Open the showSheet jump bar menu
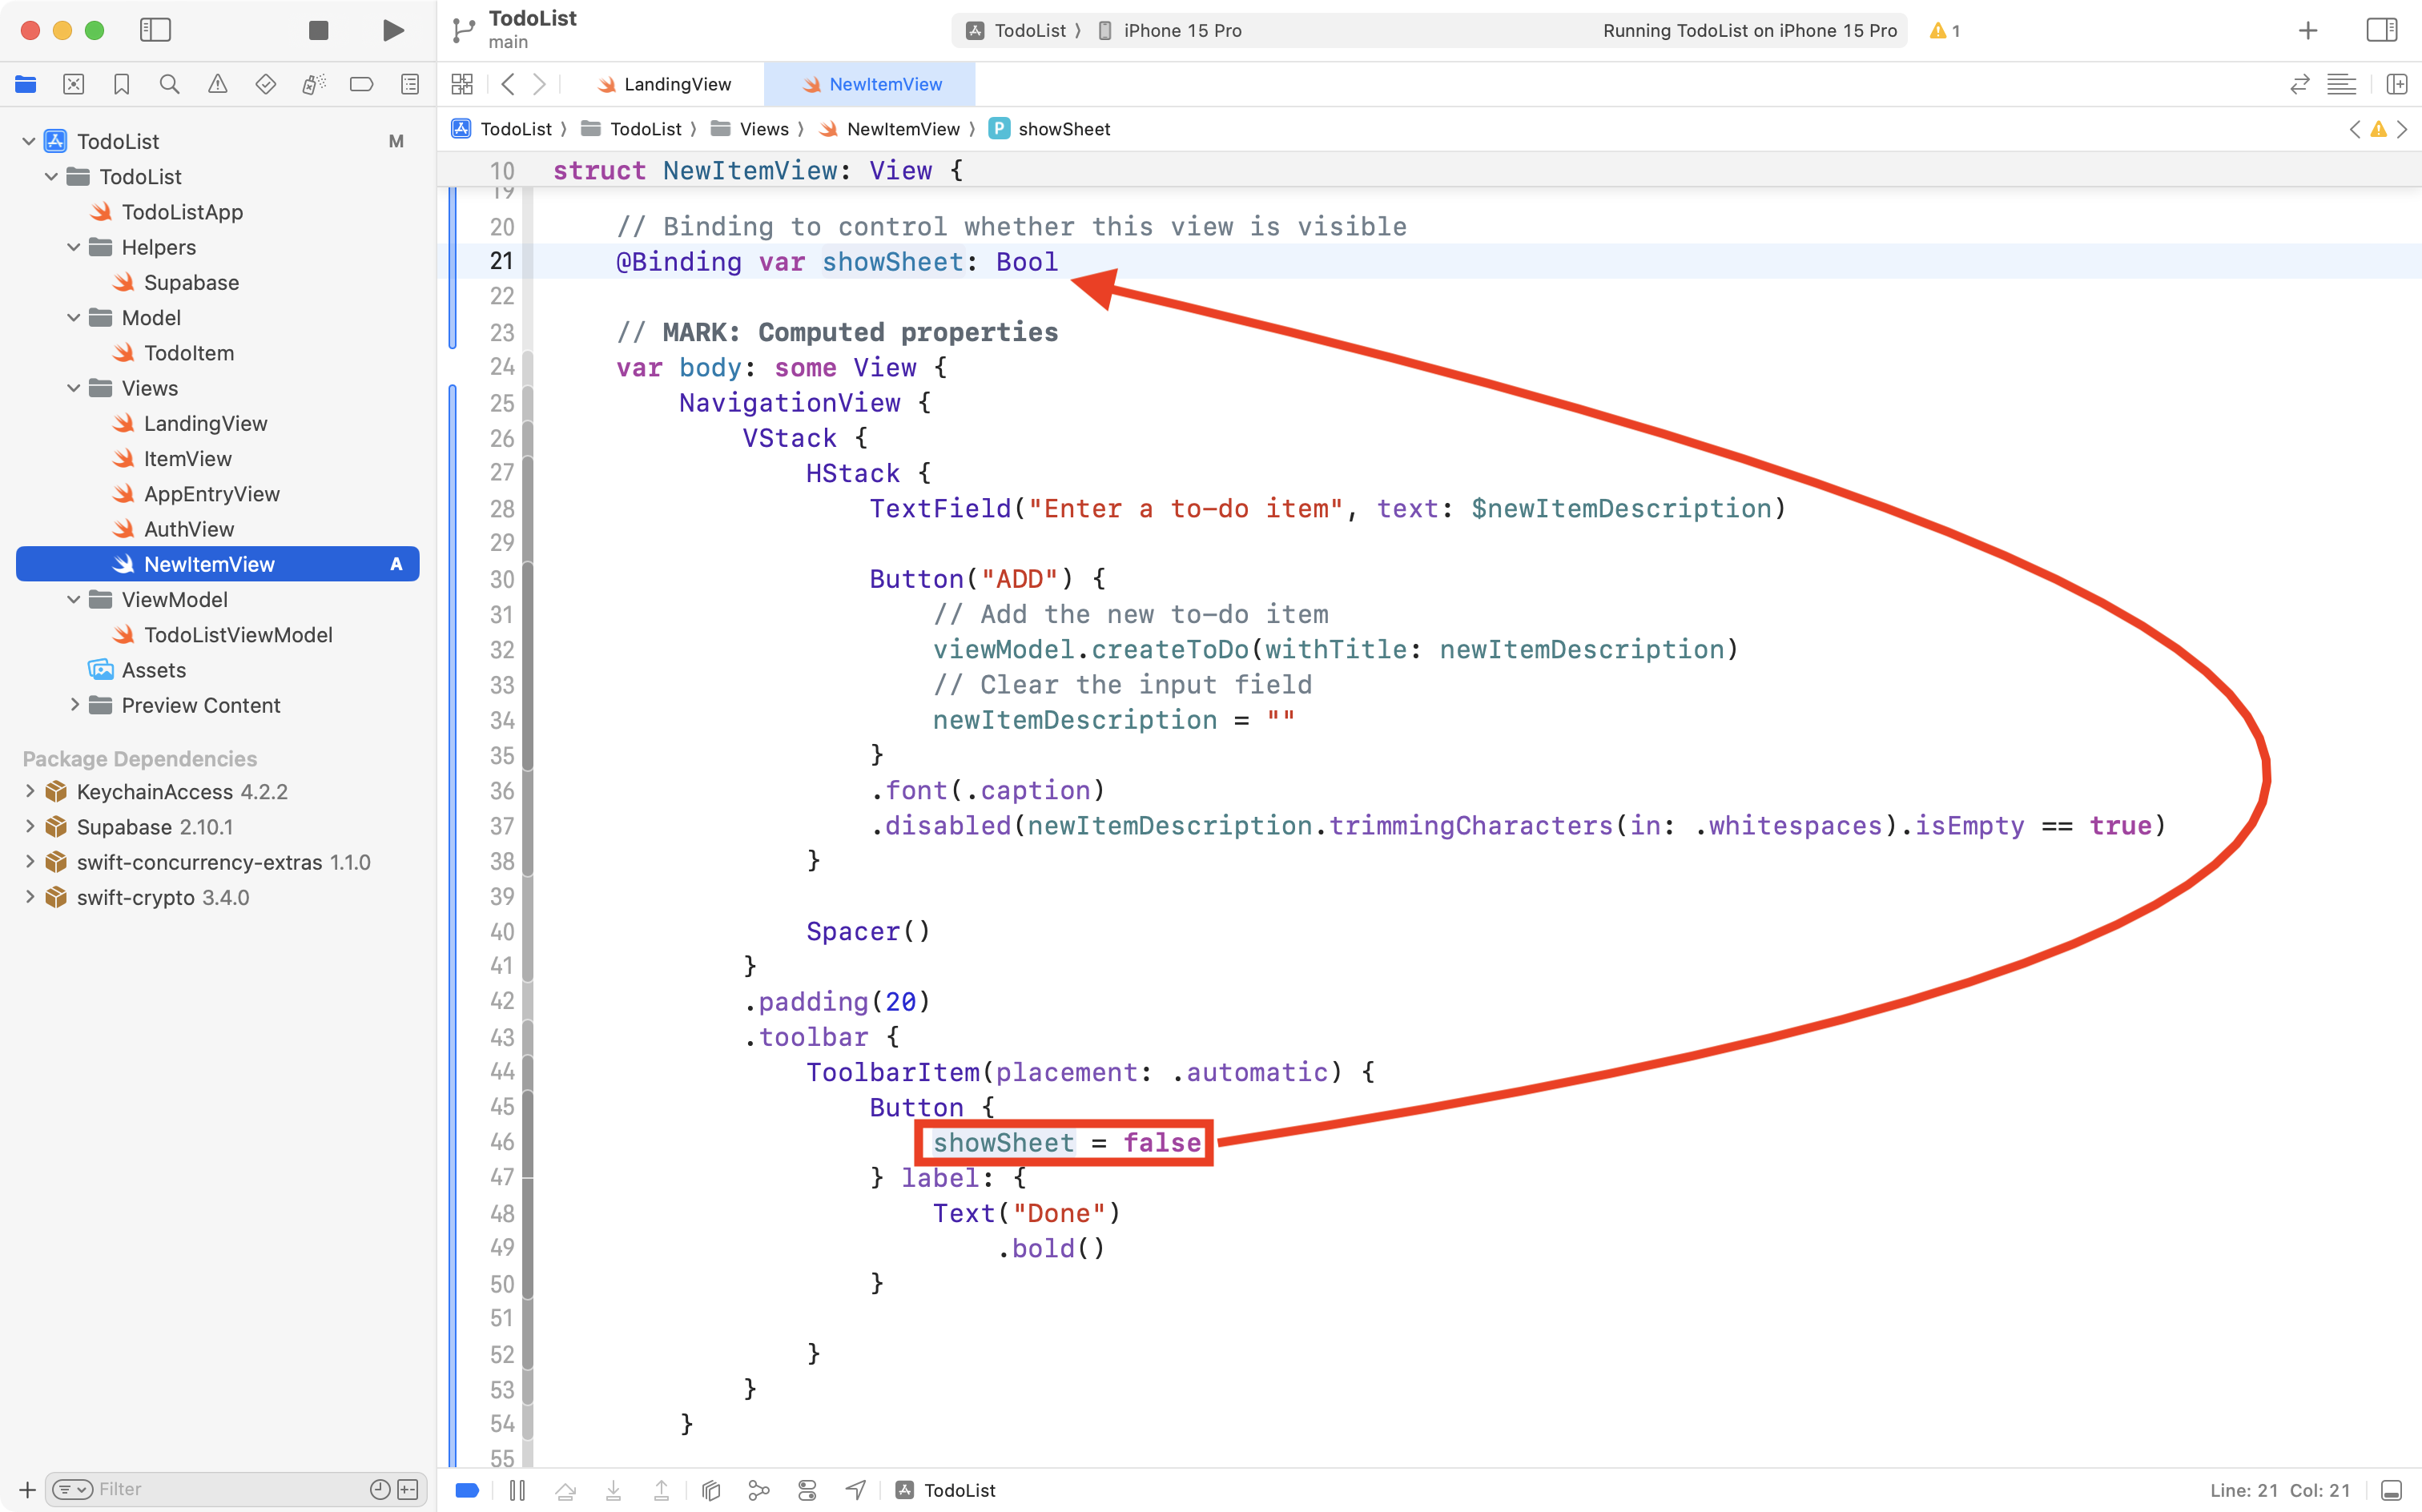 [1062, 129]
